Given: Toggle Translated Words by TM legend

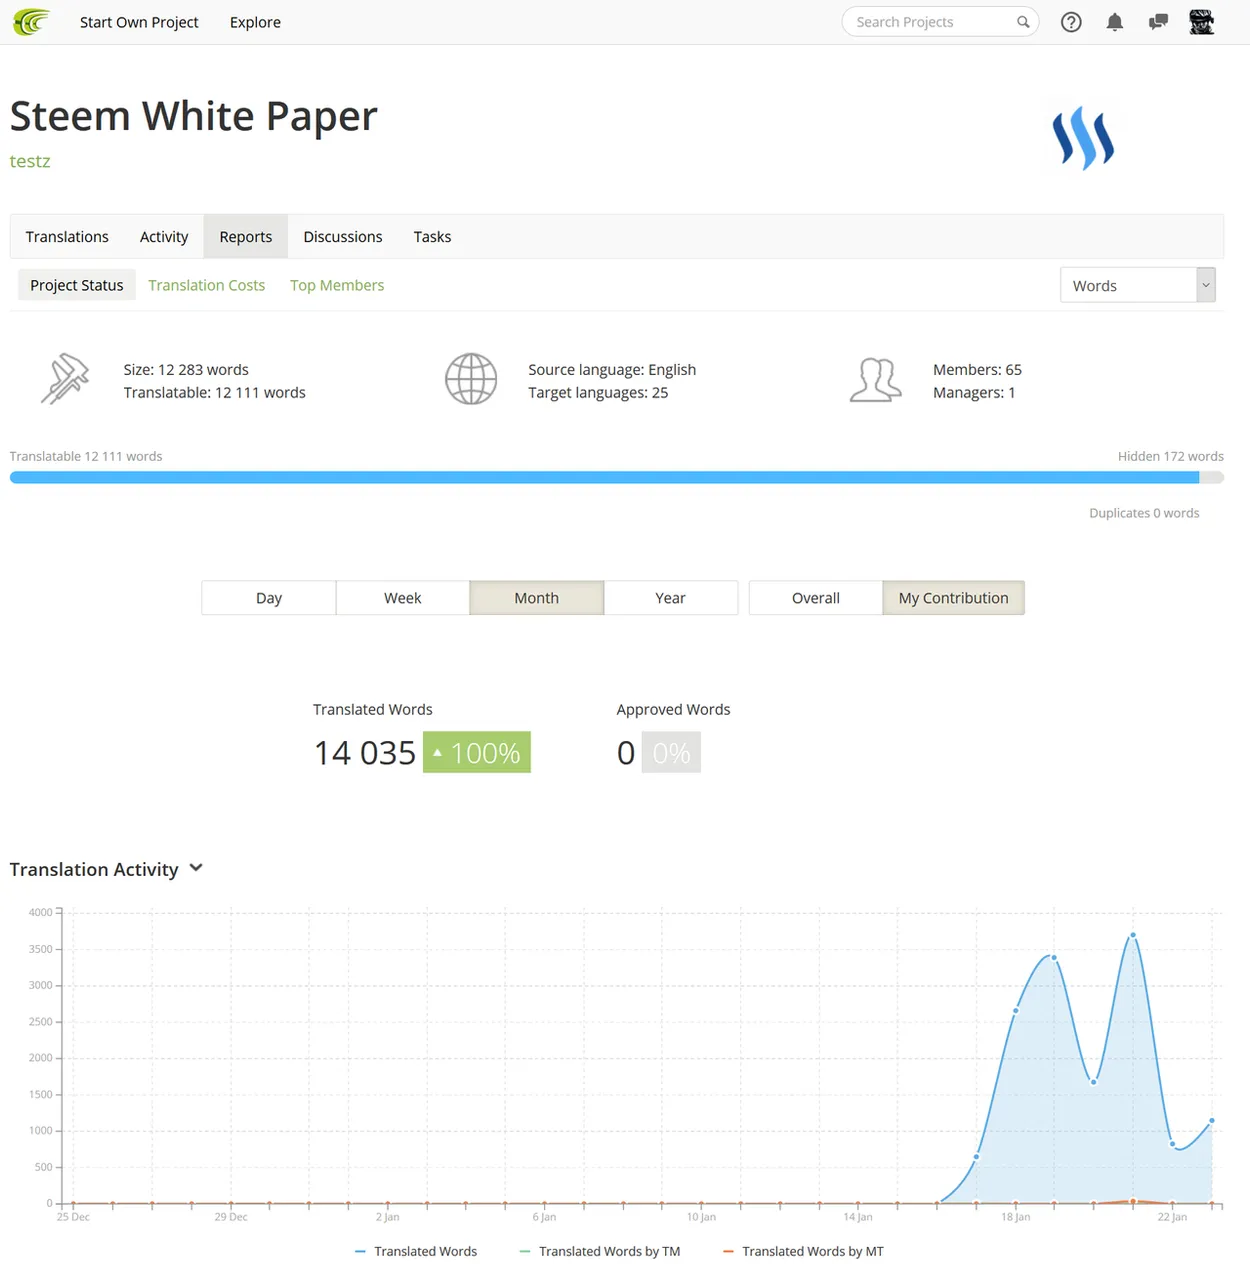Looking at the screenshot, I should (600, 1251).
